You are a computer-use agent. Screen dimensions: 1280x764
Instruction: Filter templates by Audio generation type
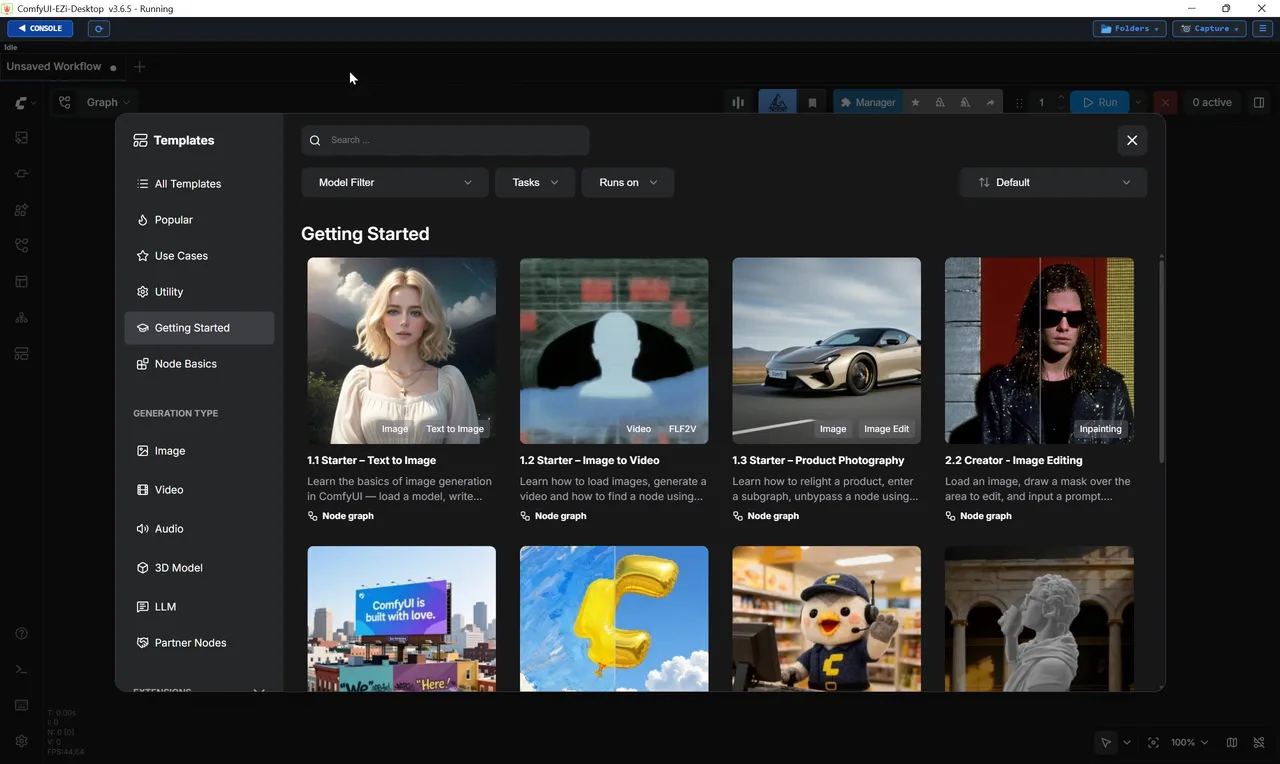(199, 529)
